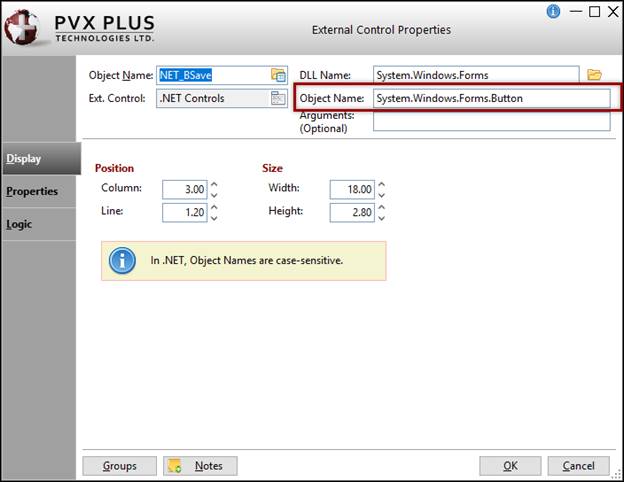Increase the Line value with up arrow

[214, 207]
